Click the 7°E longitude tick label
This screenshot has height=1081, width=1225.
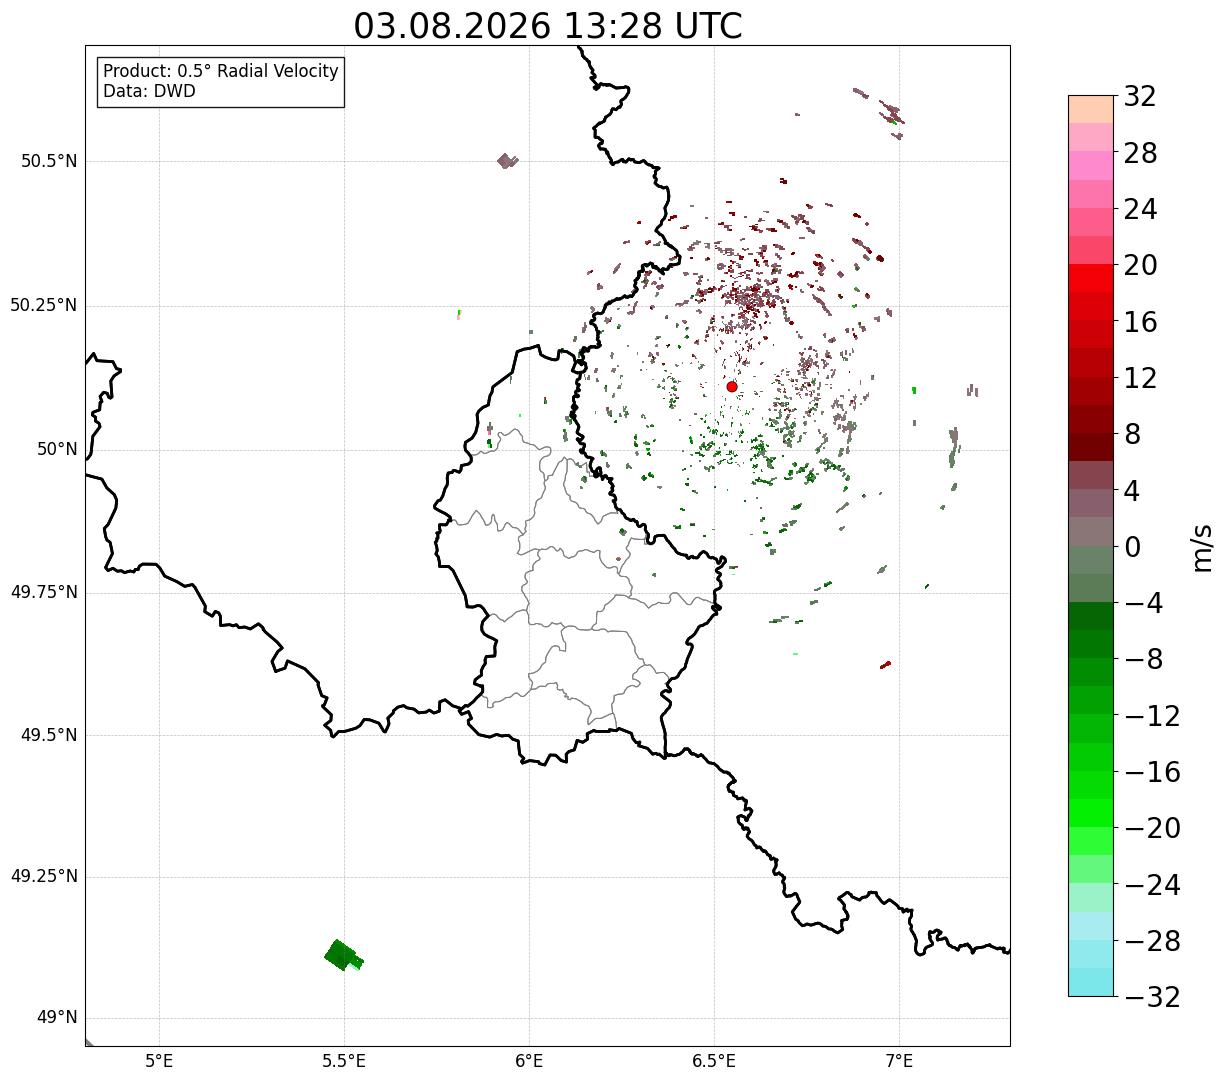click(x=900, y=1060)
